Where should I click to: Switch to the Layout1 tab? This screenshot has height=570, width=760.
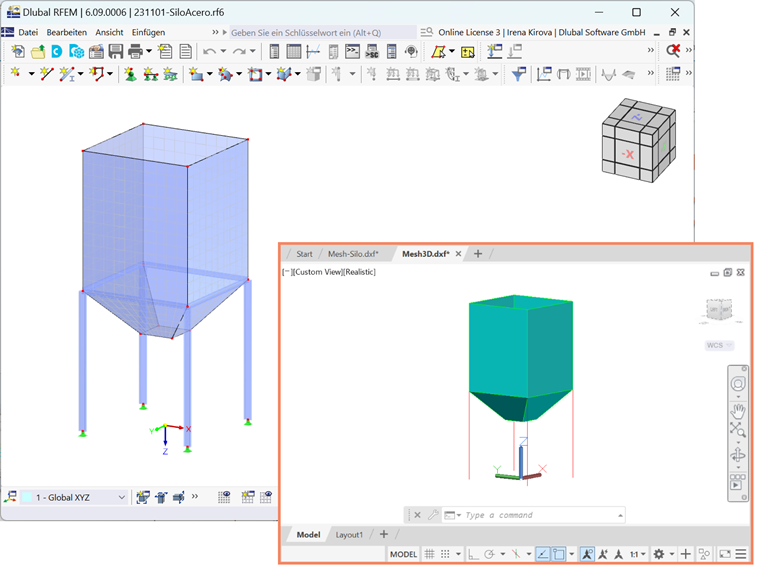pyautogui.click(x=349, y=535)
